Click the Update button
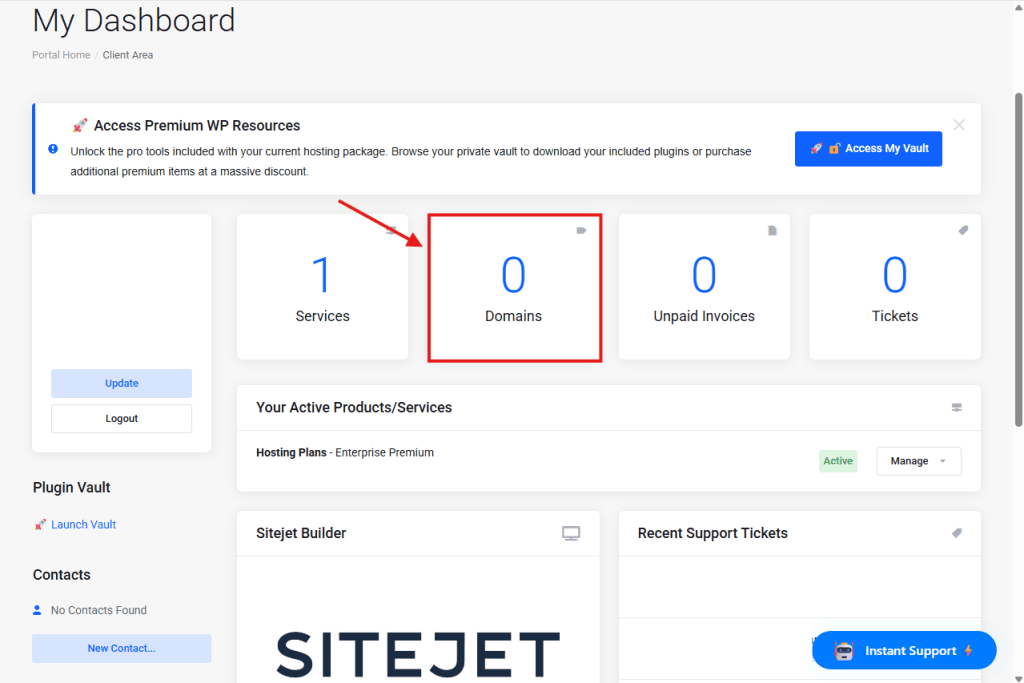Screen dimensions: 1024x683 click(122, 383)
